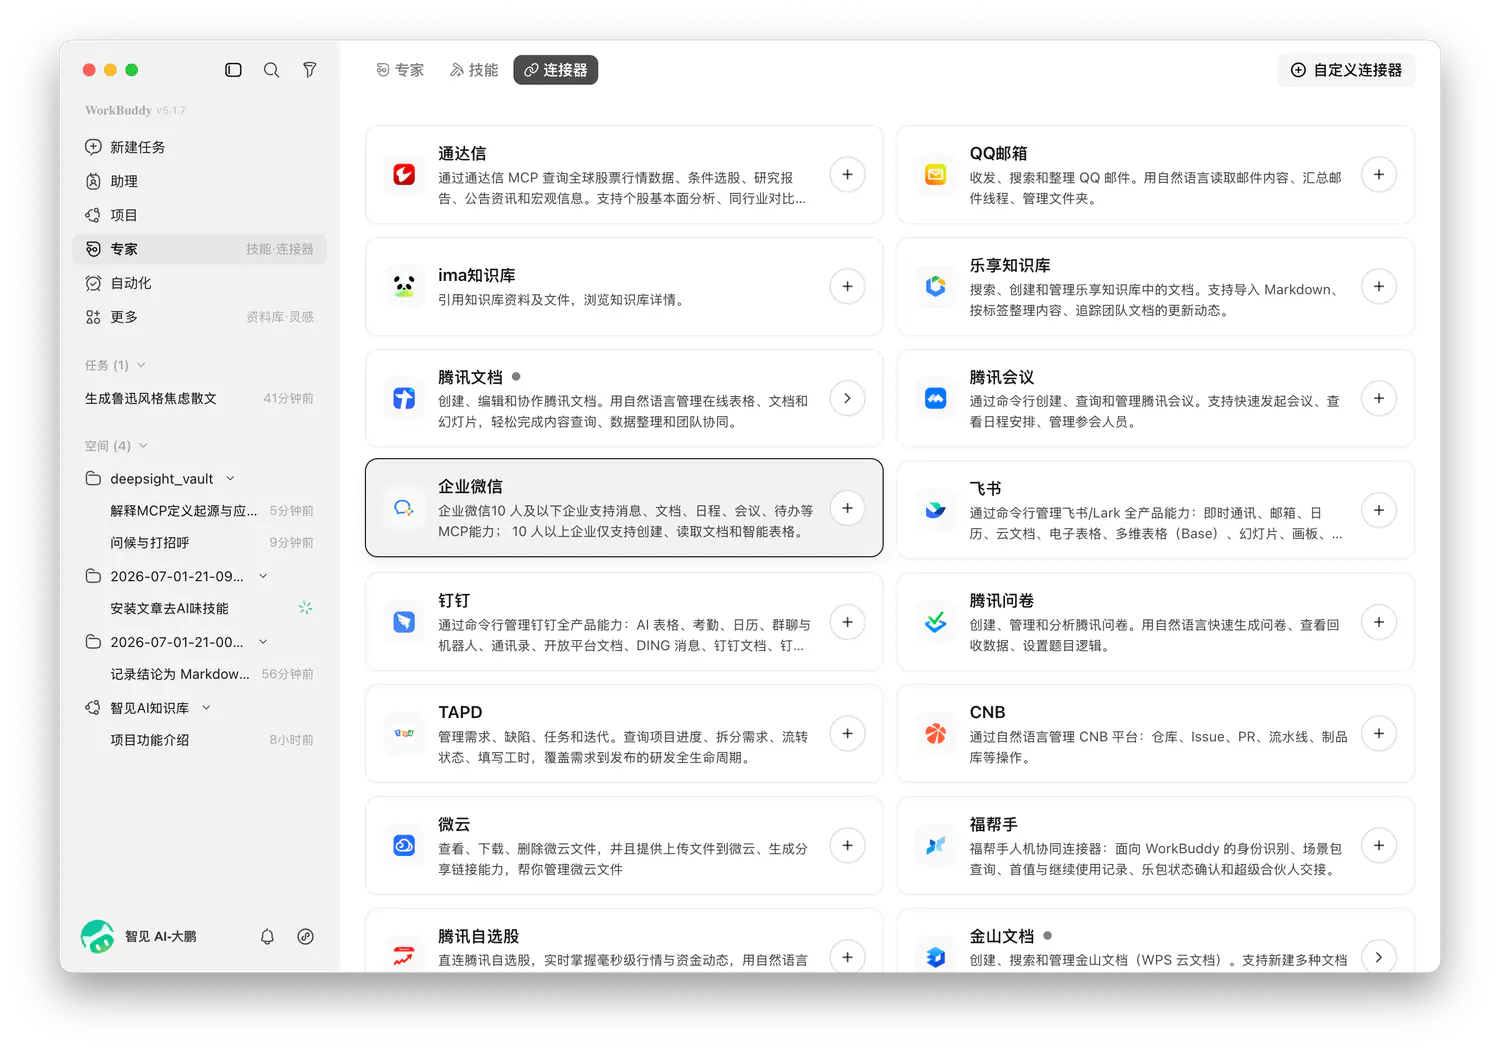The width and height of the screenshot is (1500, 1051).
Task: Add the 乐享知识库 connector
Action: 1379,287
